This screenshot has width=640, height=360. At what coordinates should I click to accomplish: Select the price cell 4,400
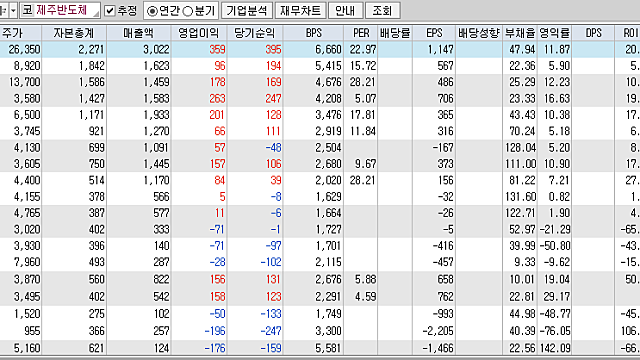[27, 180]
